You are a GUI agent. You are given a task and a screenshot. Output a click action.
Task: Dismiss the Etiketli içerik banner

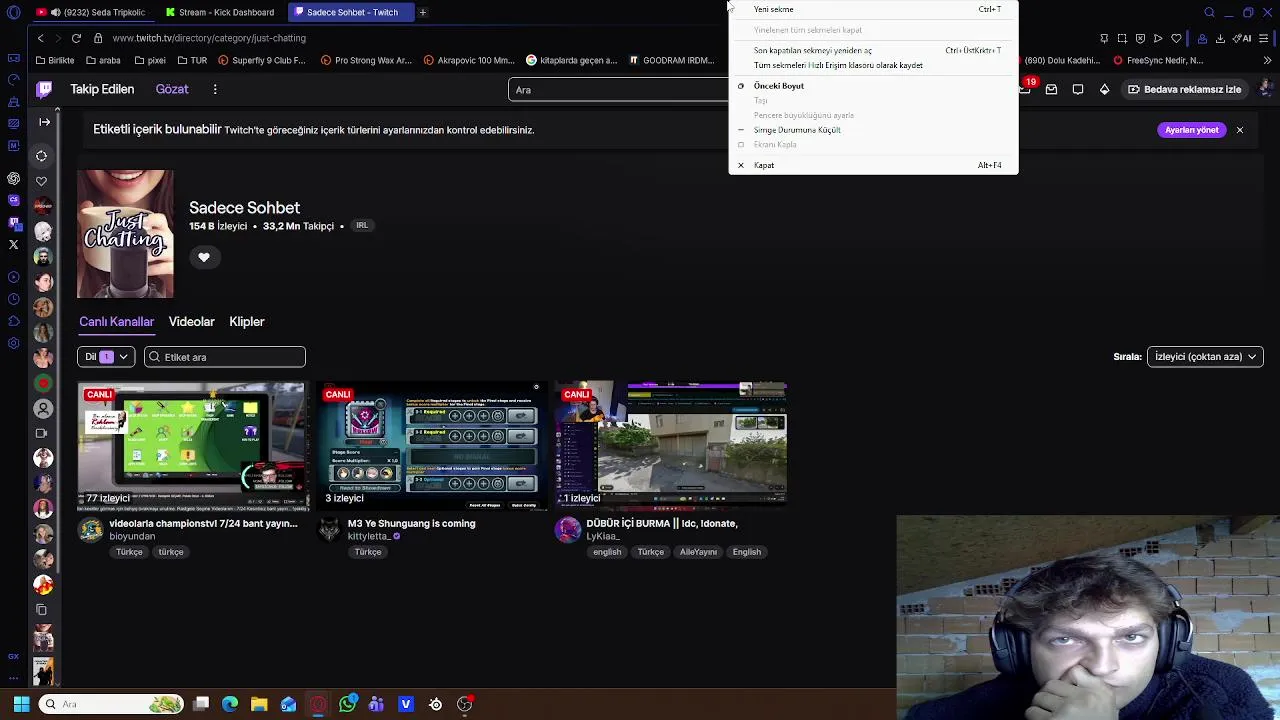pyautogui.click(x=1239, y=130)
